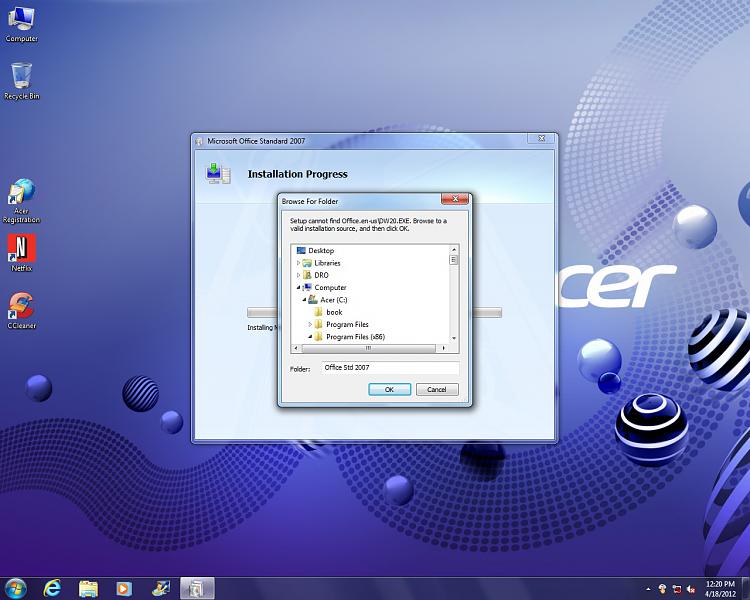Click the horizontal scroll-left arrow
750x600 pixels.
click(x=296, y=348)
